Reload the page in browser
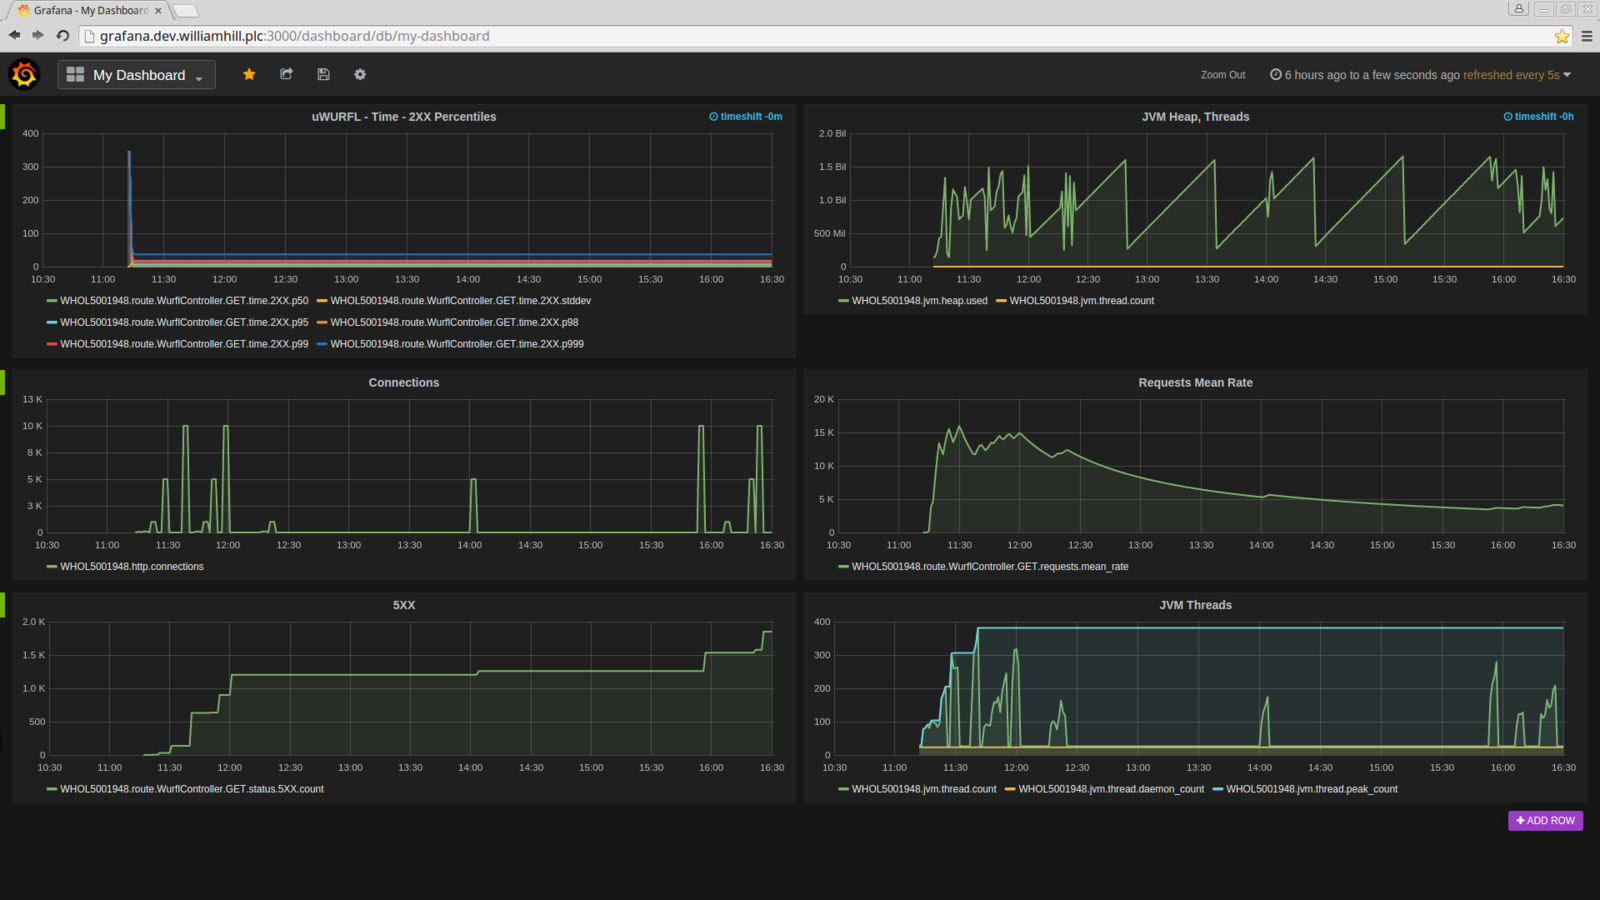 click(x=63, y=35)
